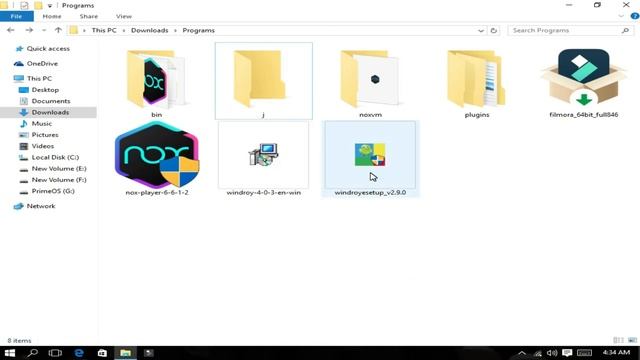Click Programs in address breadcrumb
The image size is (640, 360).
198,30
